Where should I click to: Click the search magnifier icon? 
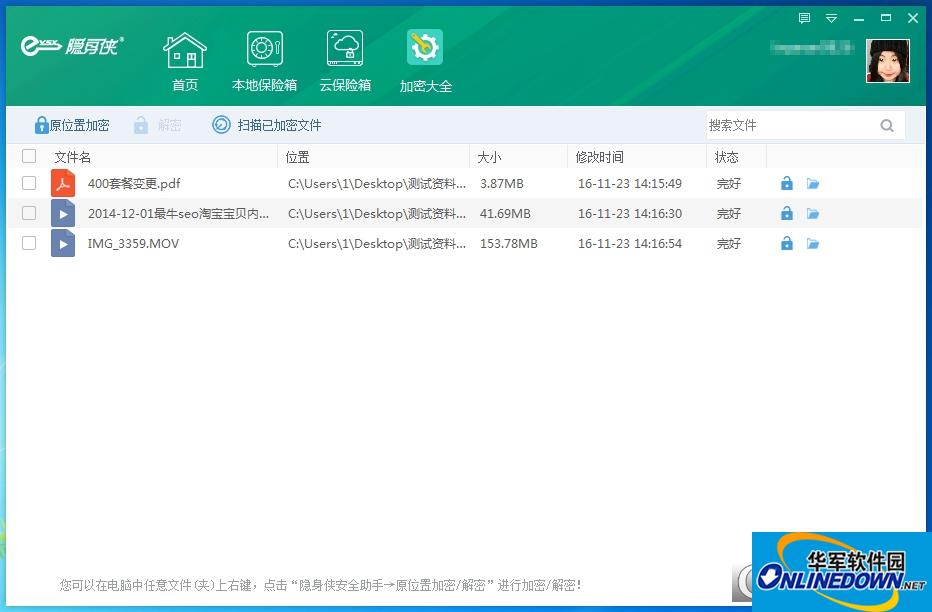pos(887,125)
